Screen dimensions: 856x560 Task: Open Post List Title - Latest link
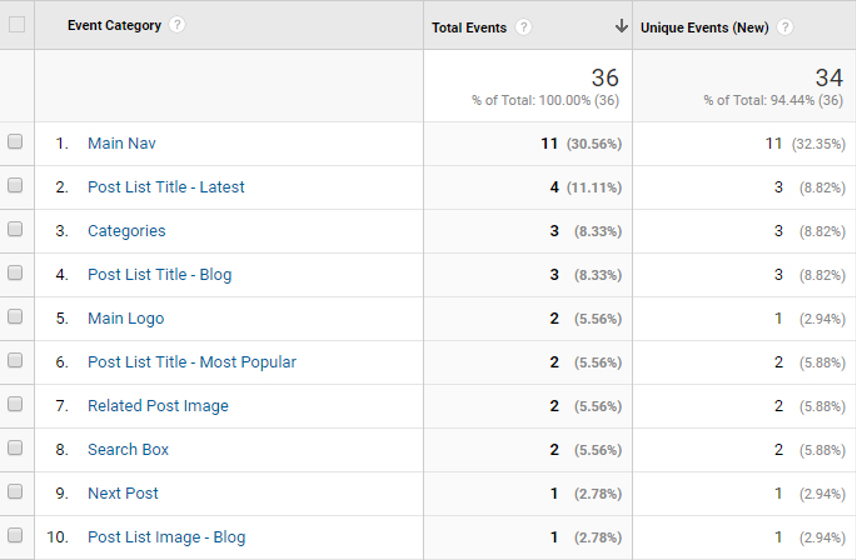(x=166, y=187)
